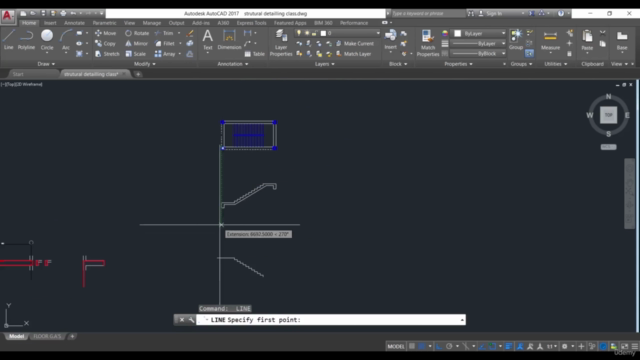
Task: Click the Copy tool
Action: tap(105, 43)
